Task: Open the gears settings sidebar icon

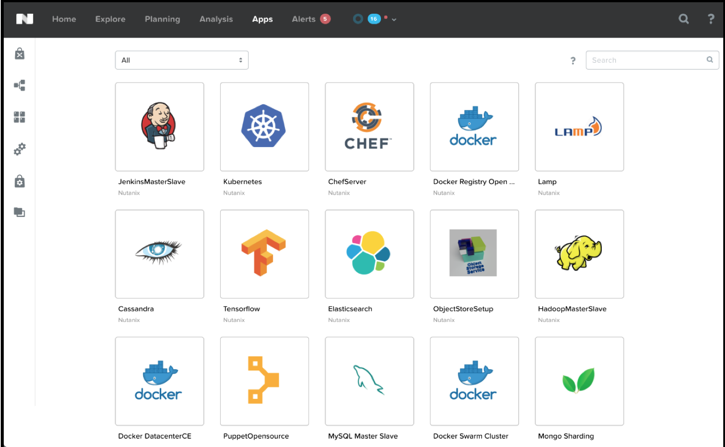Action: coord(19,149)
